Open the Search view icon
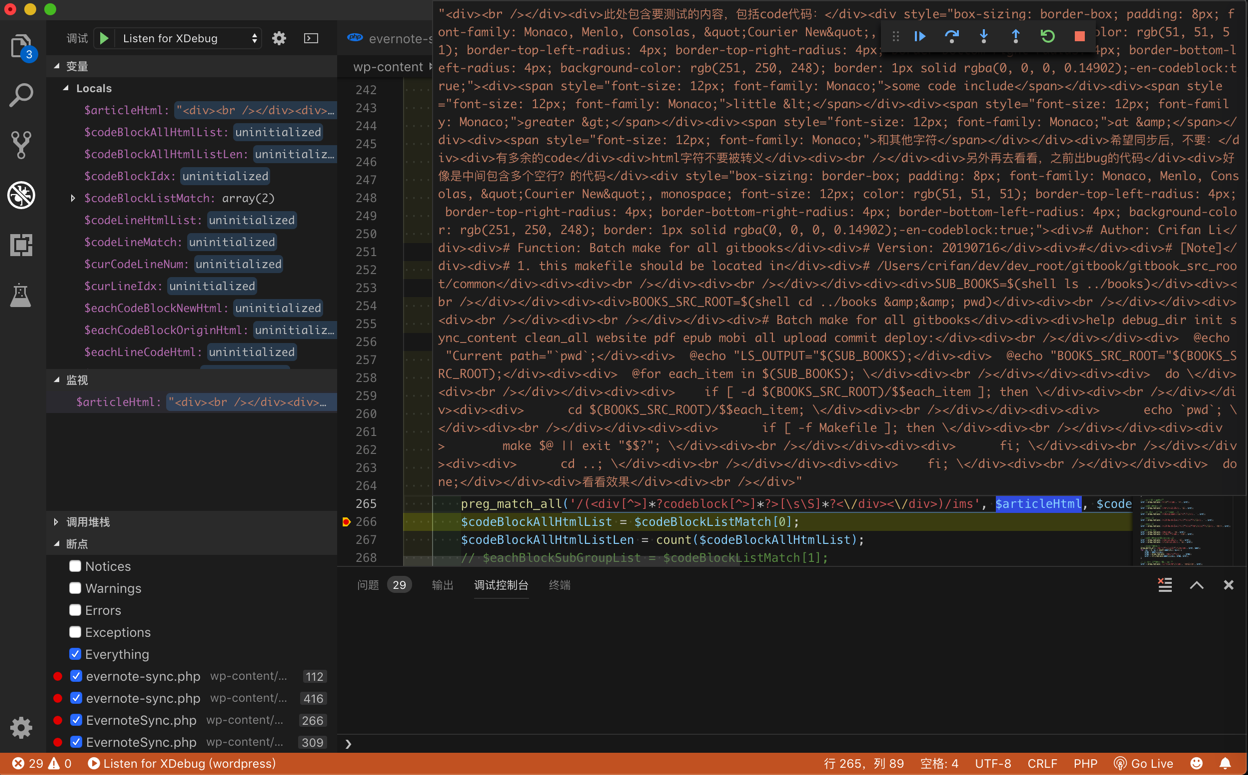Viewport: 1248px width, 775px height. coord(21,95)
